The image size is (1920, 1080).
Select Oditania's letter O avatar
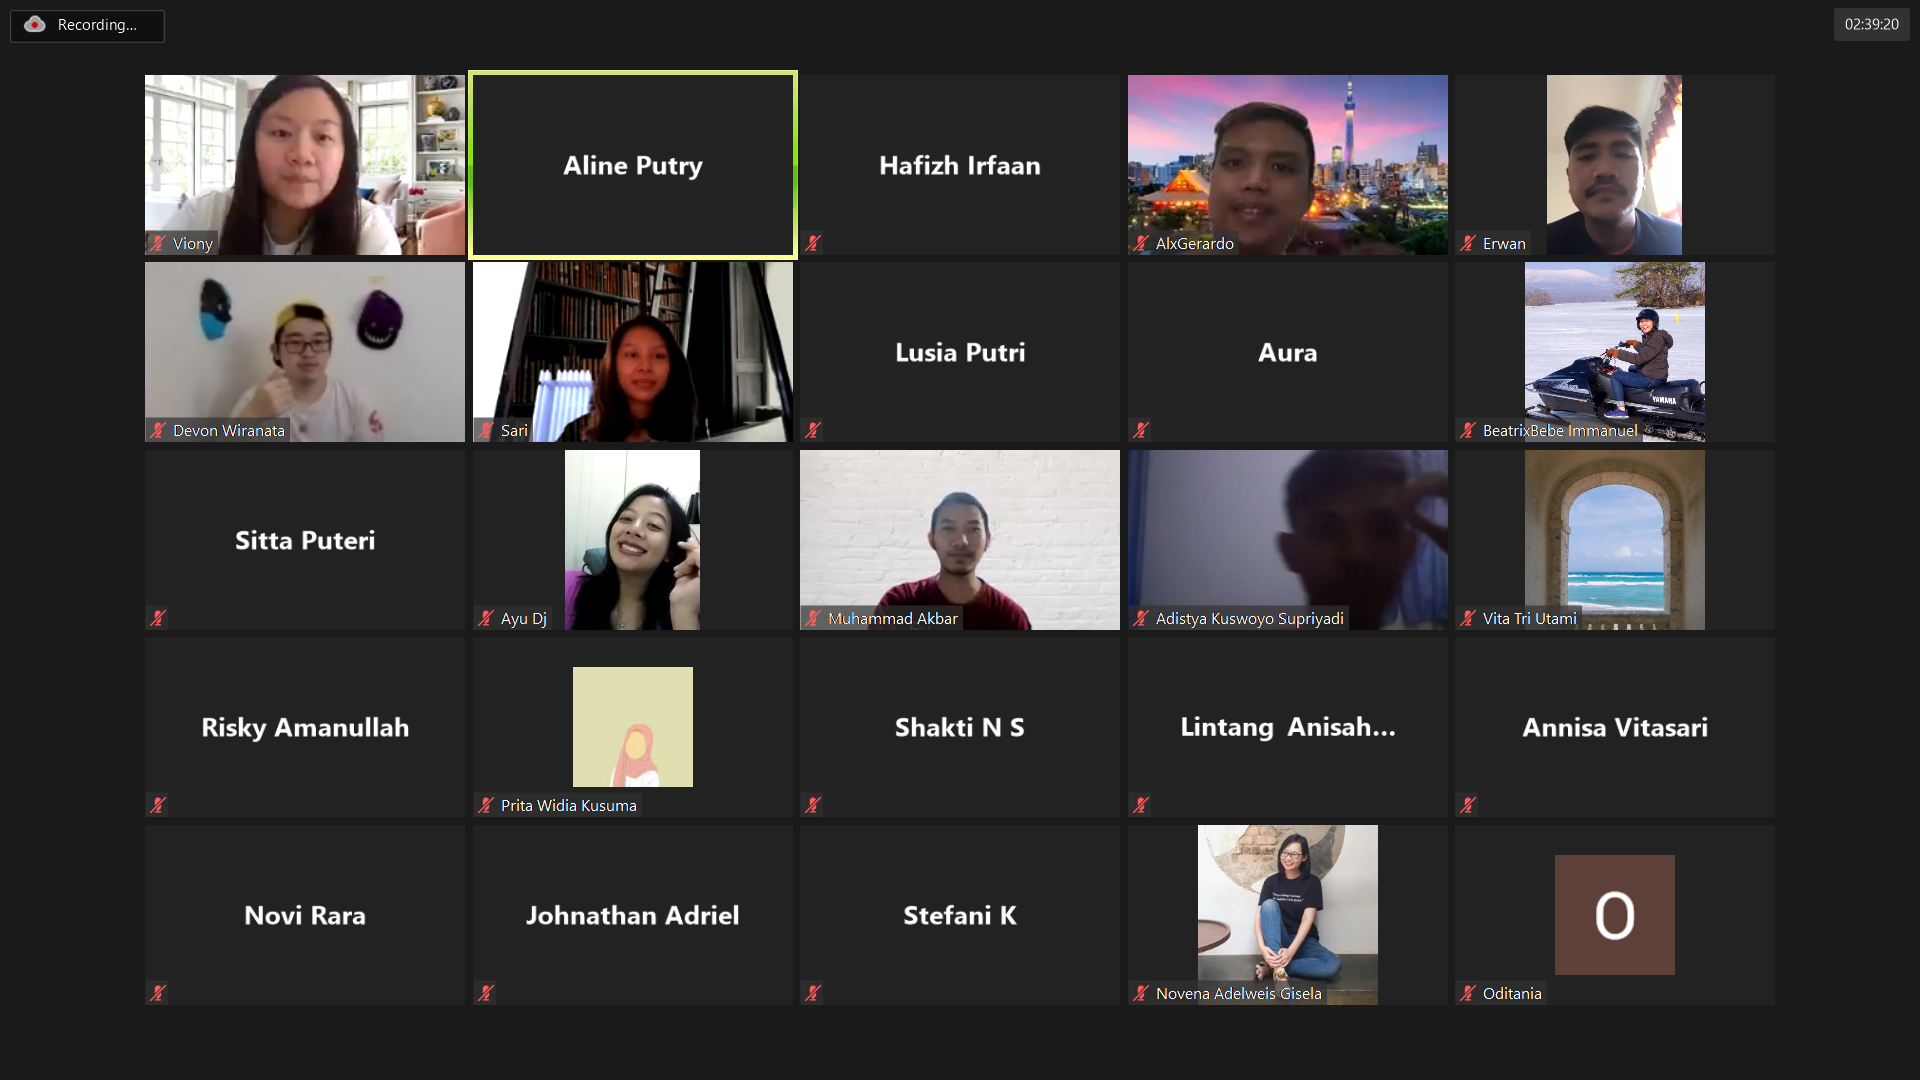click(x=1615, y=915)
